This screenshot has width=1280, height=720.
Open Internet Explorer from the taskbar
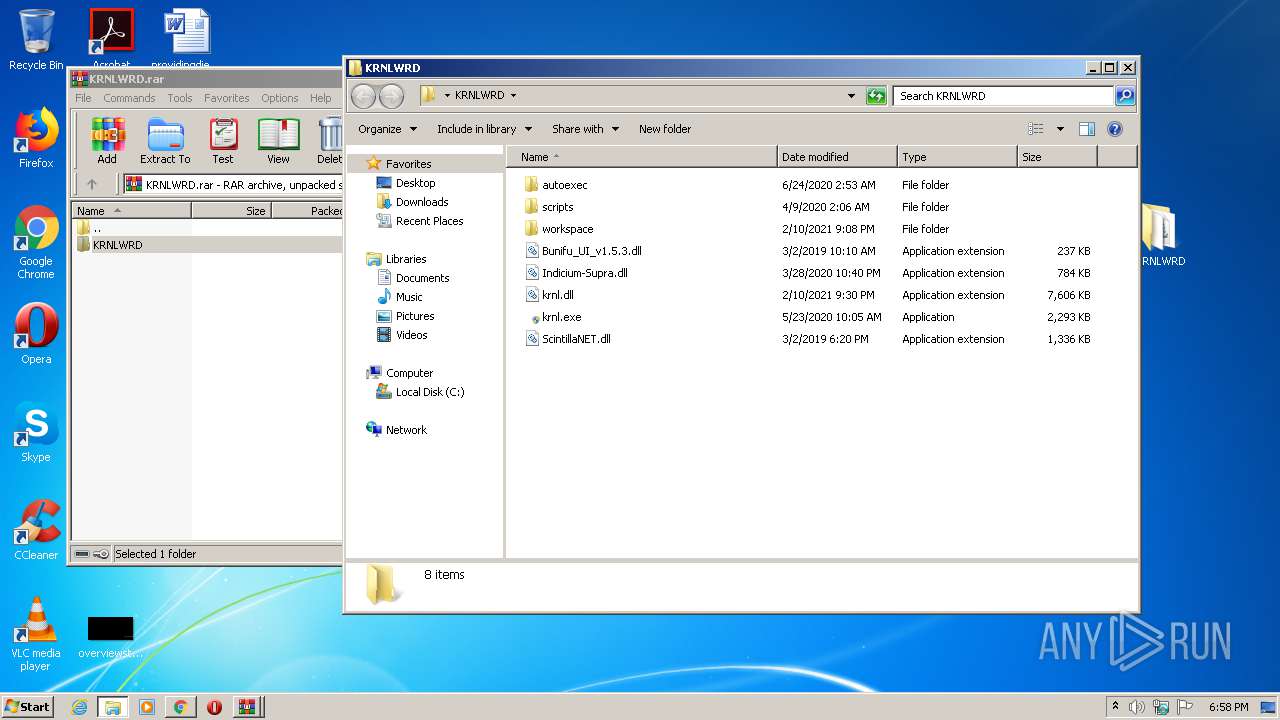[79, 707]
